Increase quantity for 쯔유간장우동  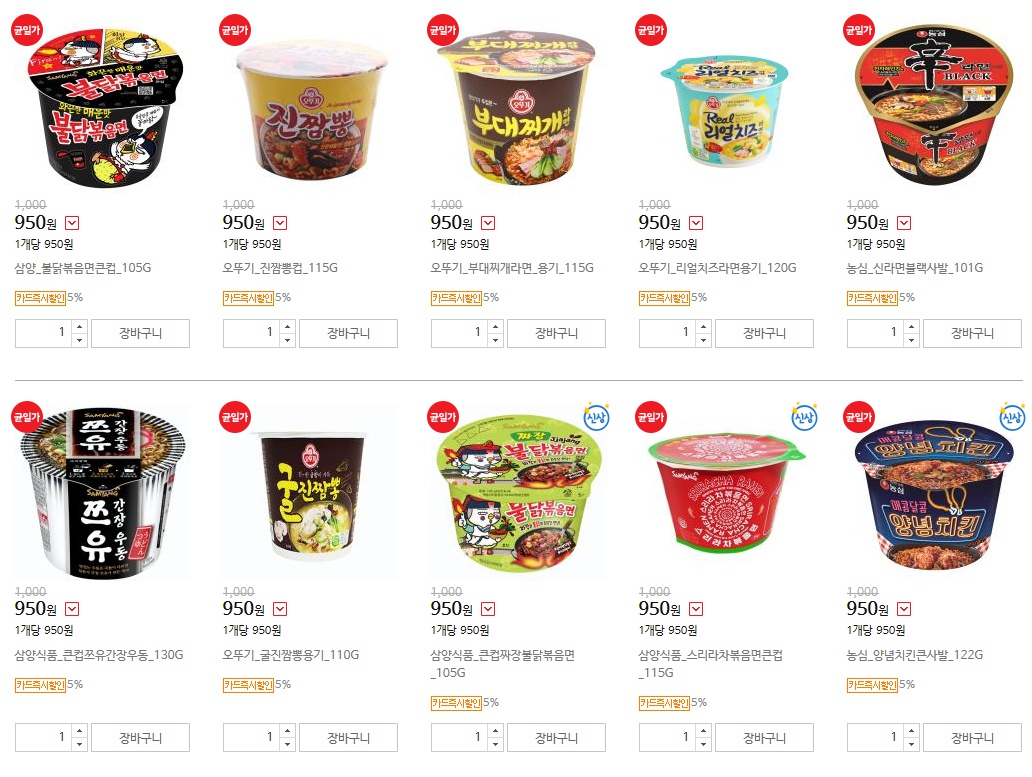80,730
